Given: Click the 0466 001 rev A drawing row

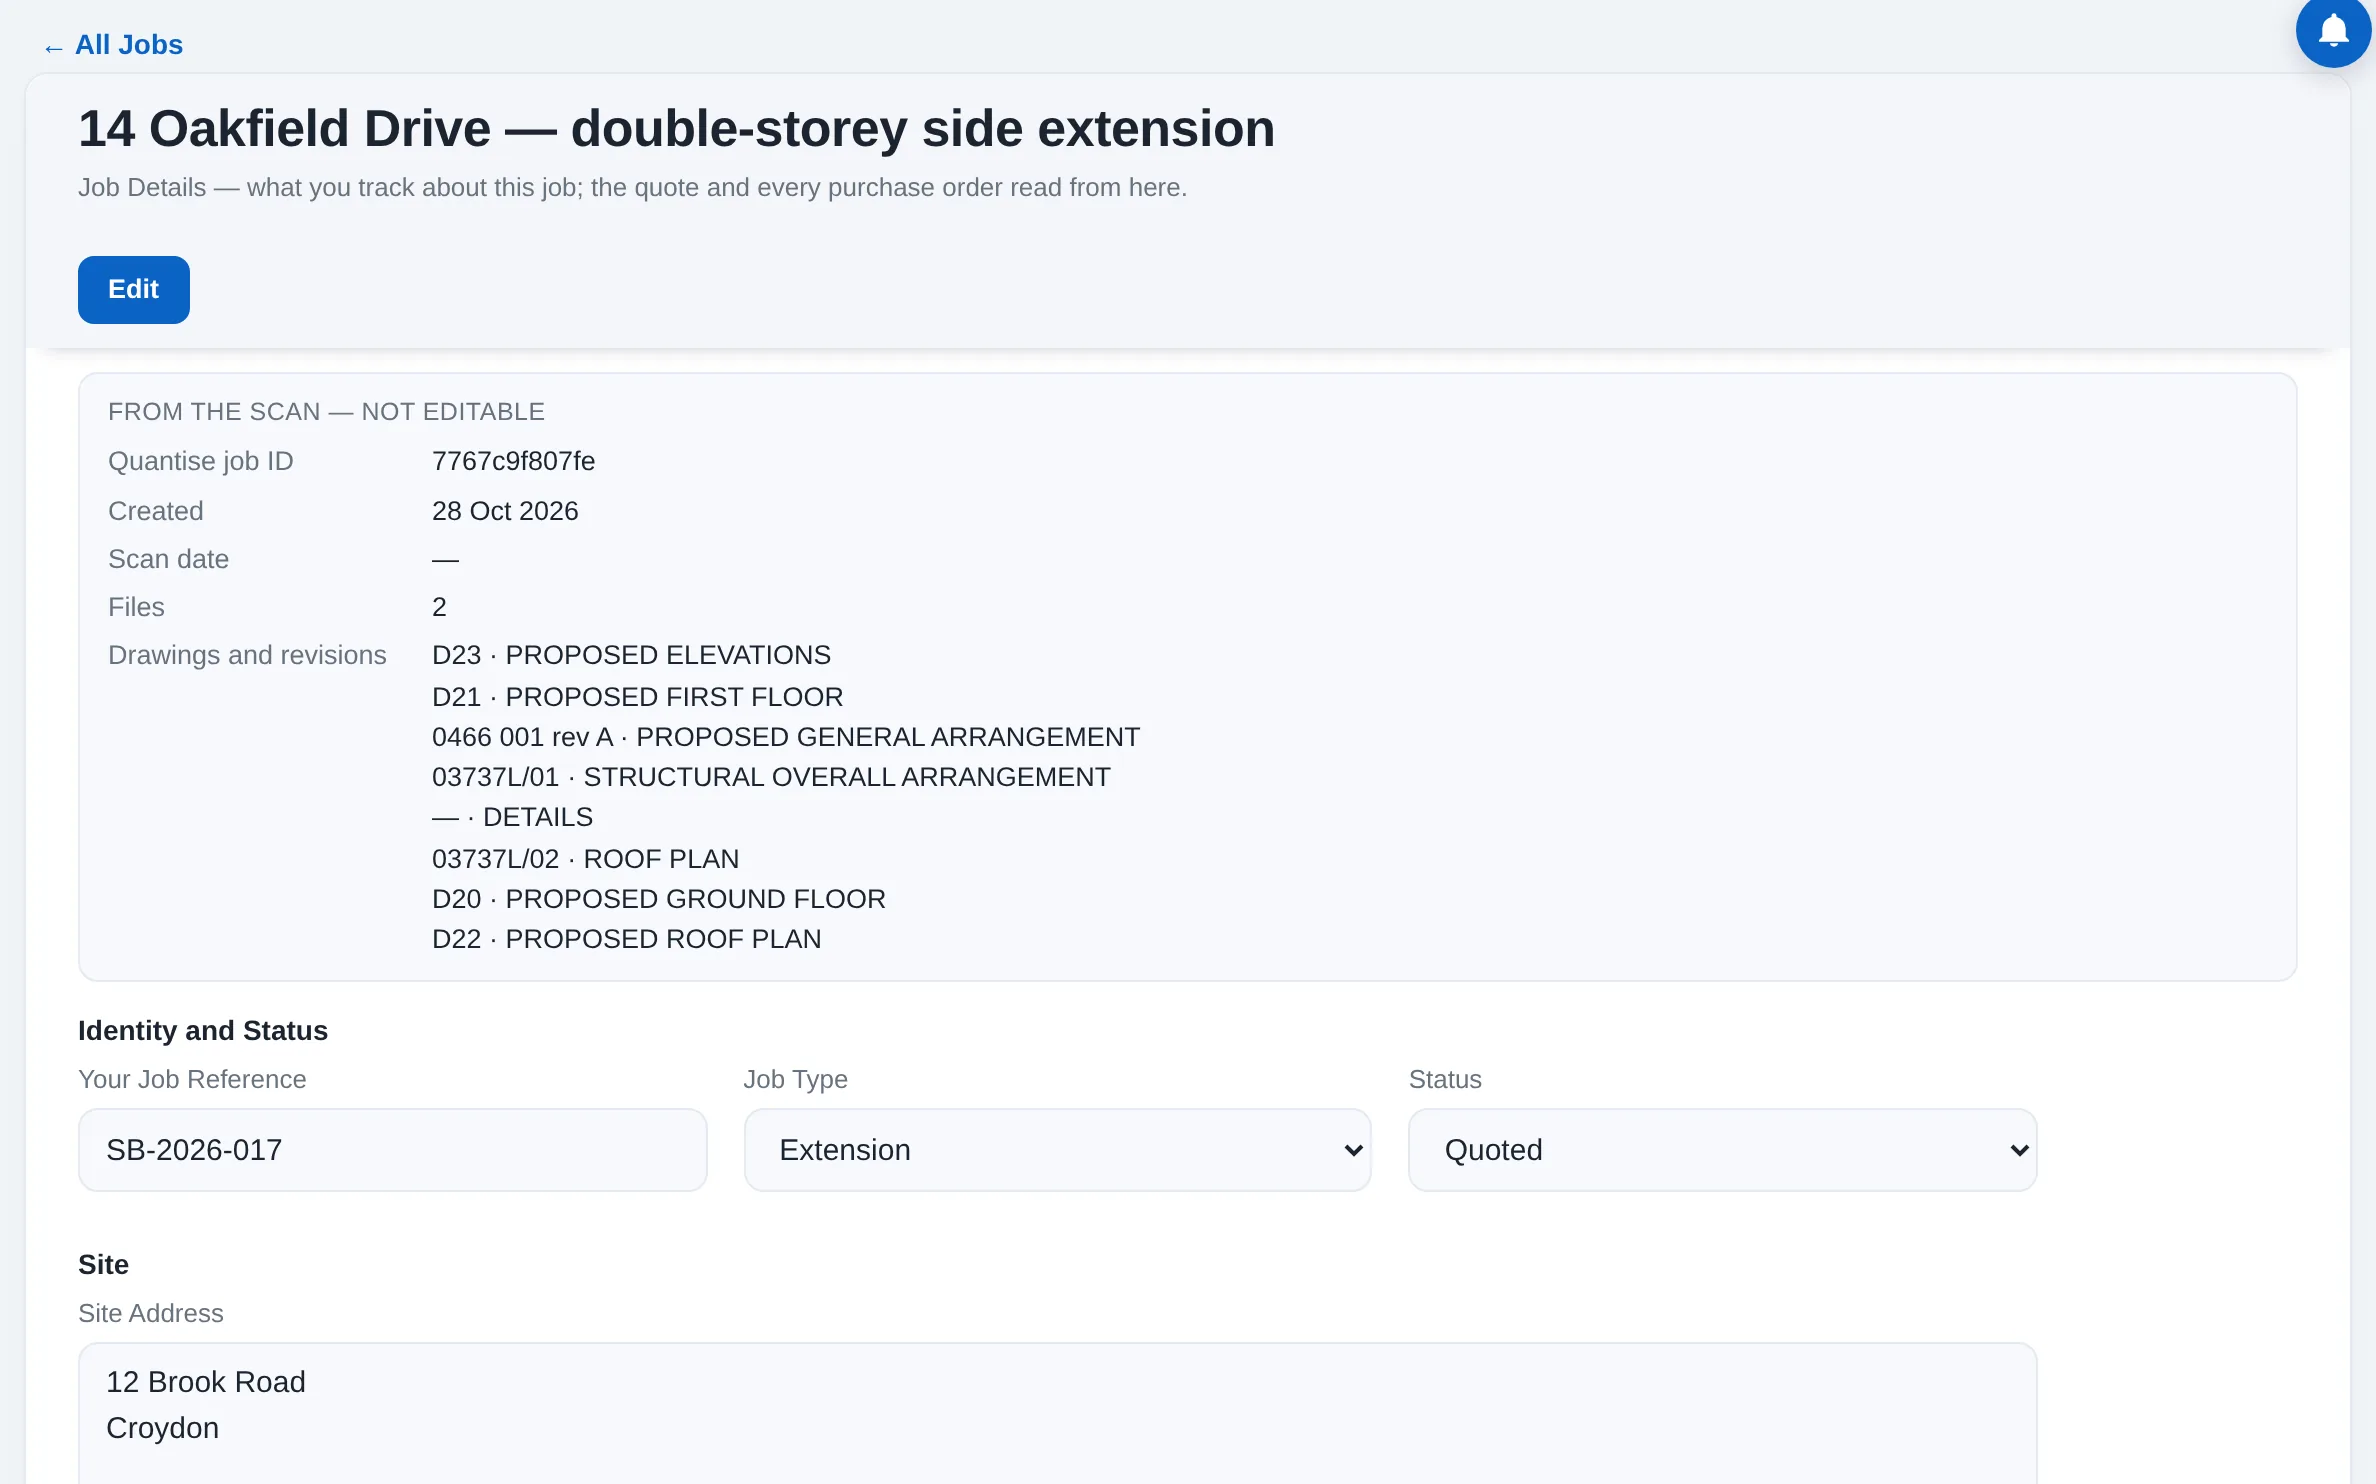Looking at the screenshot, I should [785, 737].
